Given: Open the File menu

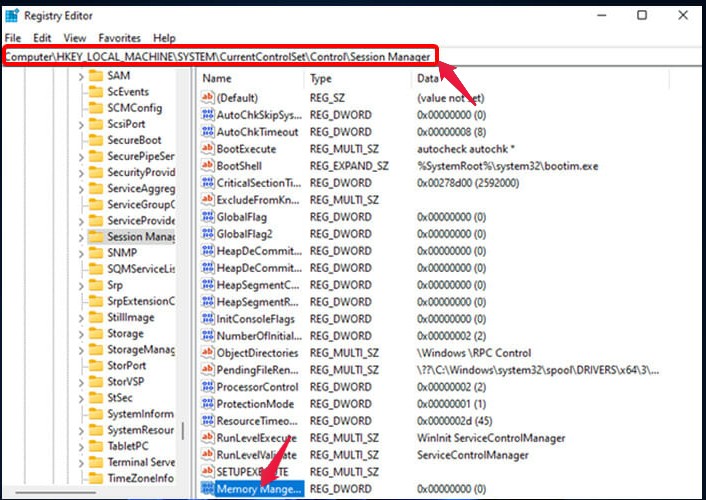Looking at the screenshot, I should click(13, 38).
